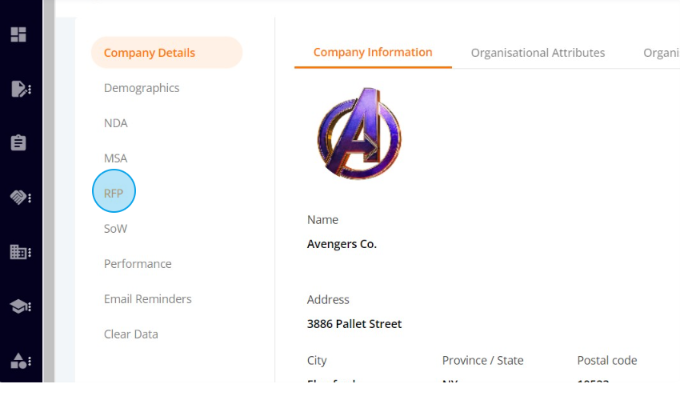Click the vertical grey scrollbar beside sidebar
Image resolution: width=680 pixels, height=395 pixels.
click(x=49, y=191)
